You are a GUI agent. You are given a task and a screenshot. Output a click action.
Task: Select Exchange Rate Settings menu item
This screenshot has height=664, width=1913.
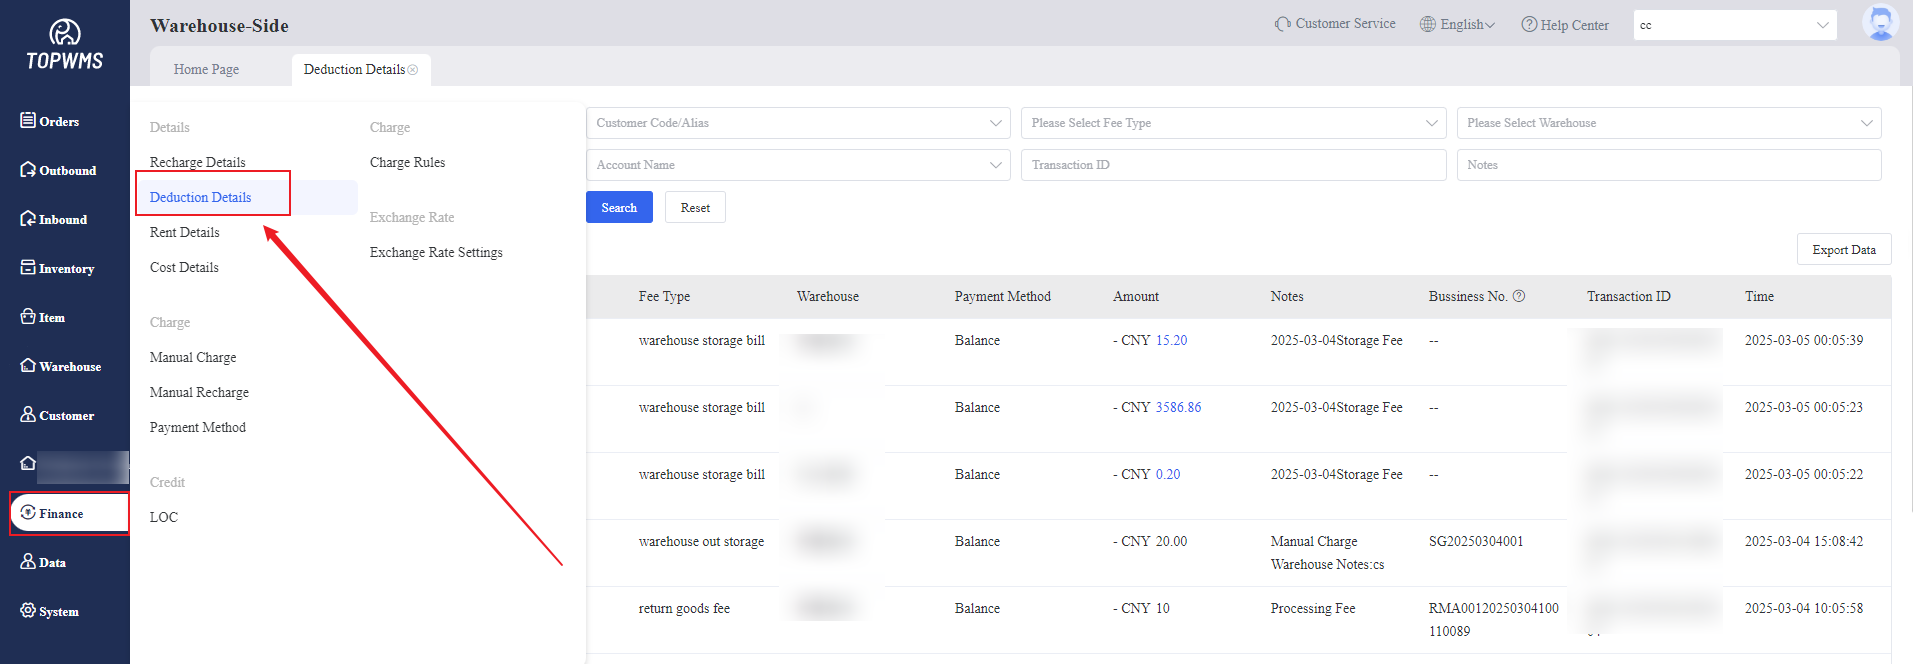pos(436,253)
